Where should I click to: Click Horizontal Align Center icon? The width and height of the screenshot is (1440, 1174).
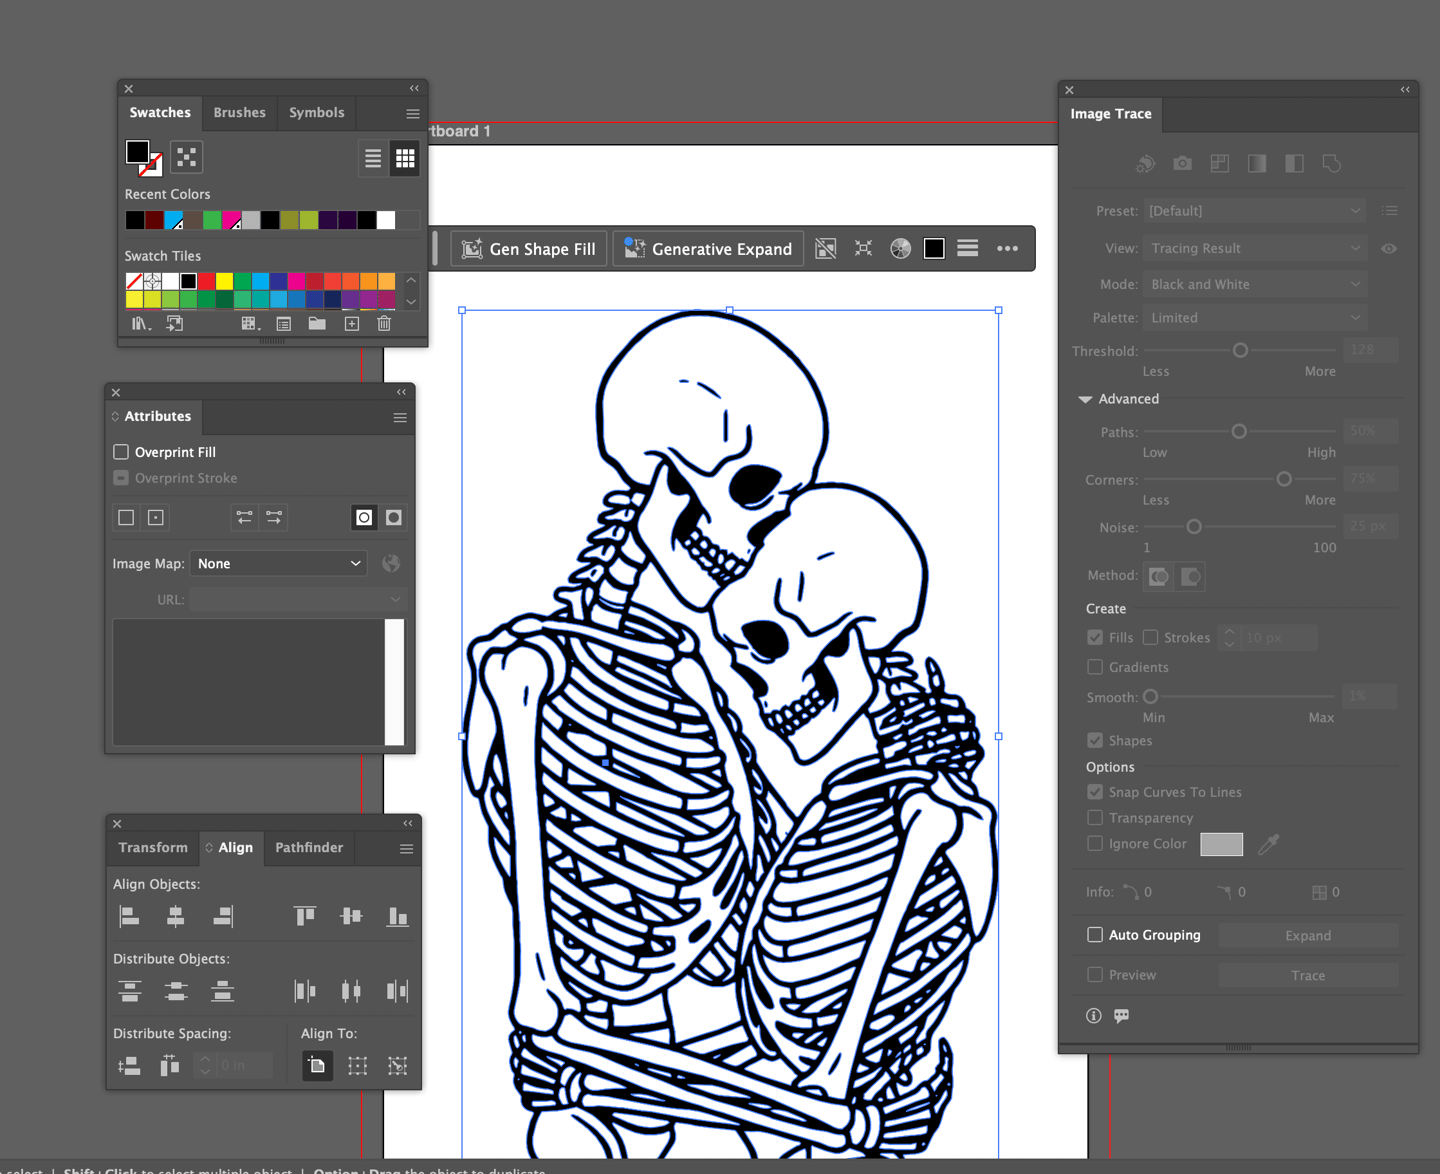coord(176,916)
